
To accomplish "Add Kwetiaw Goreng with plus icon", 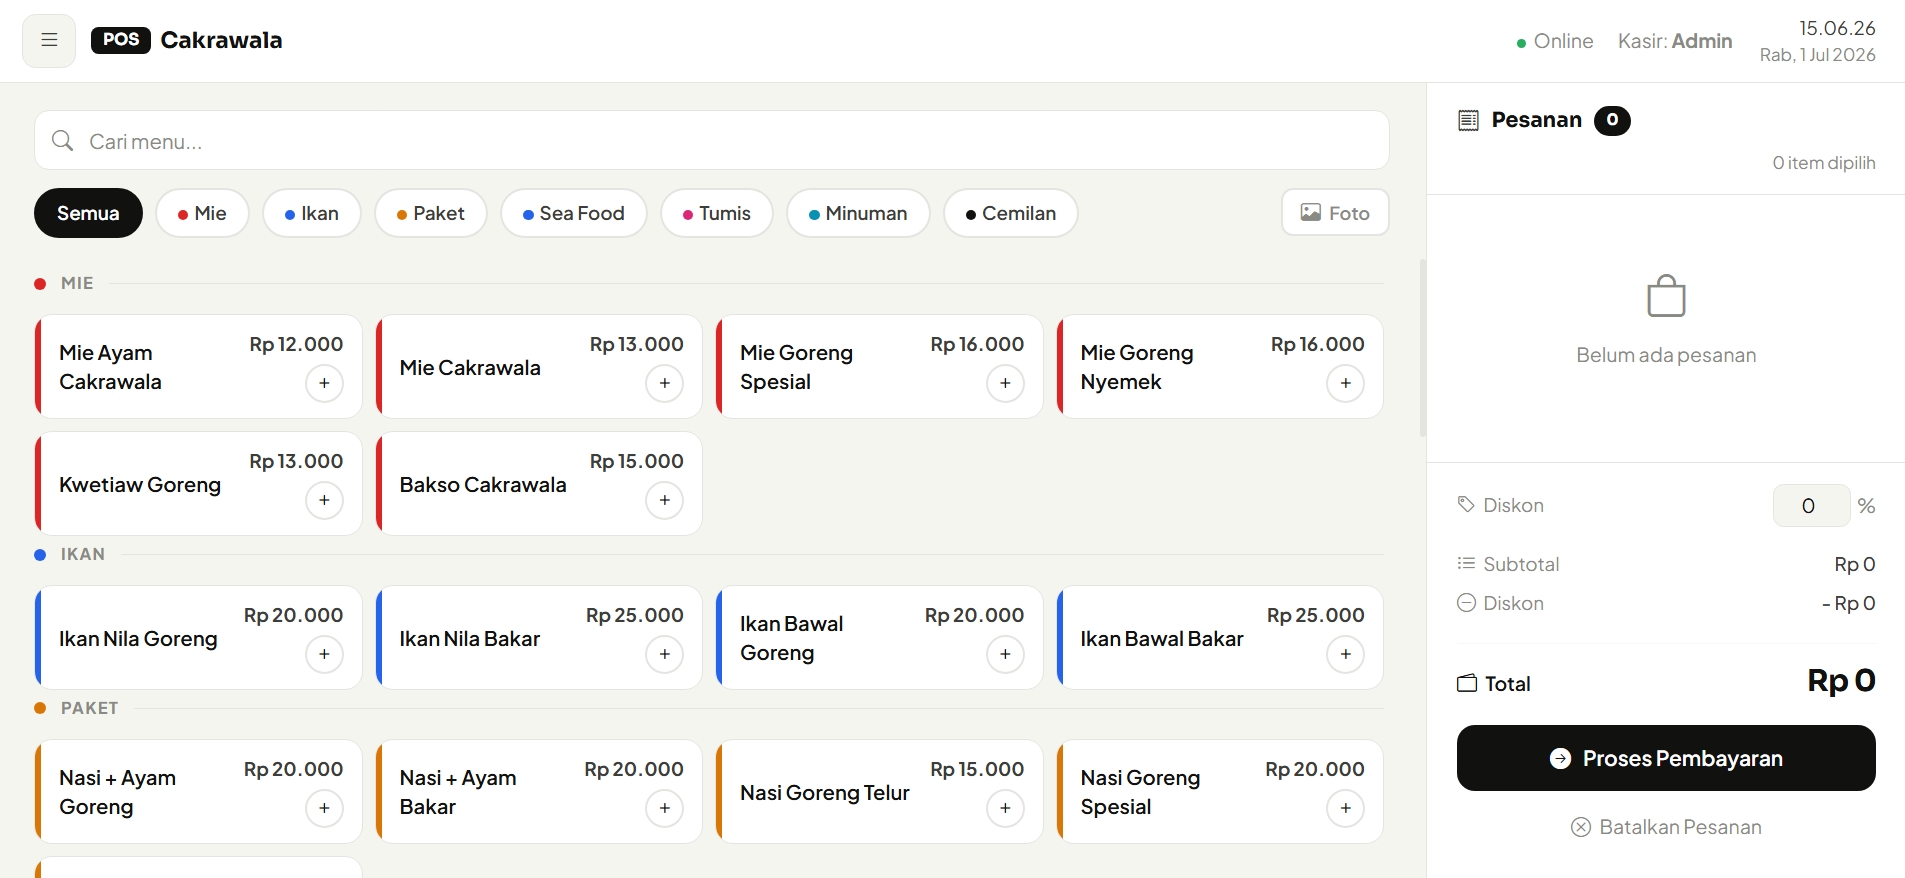I will coord(324,500).
